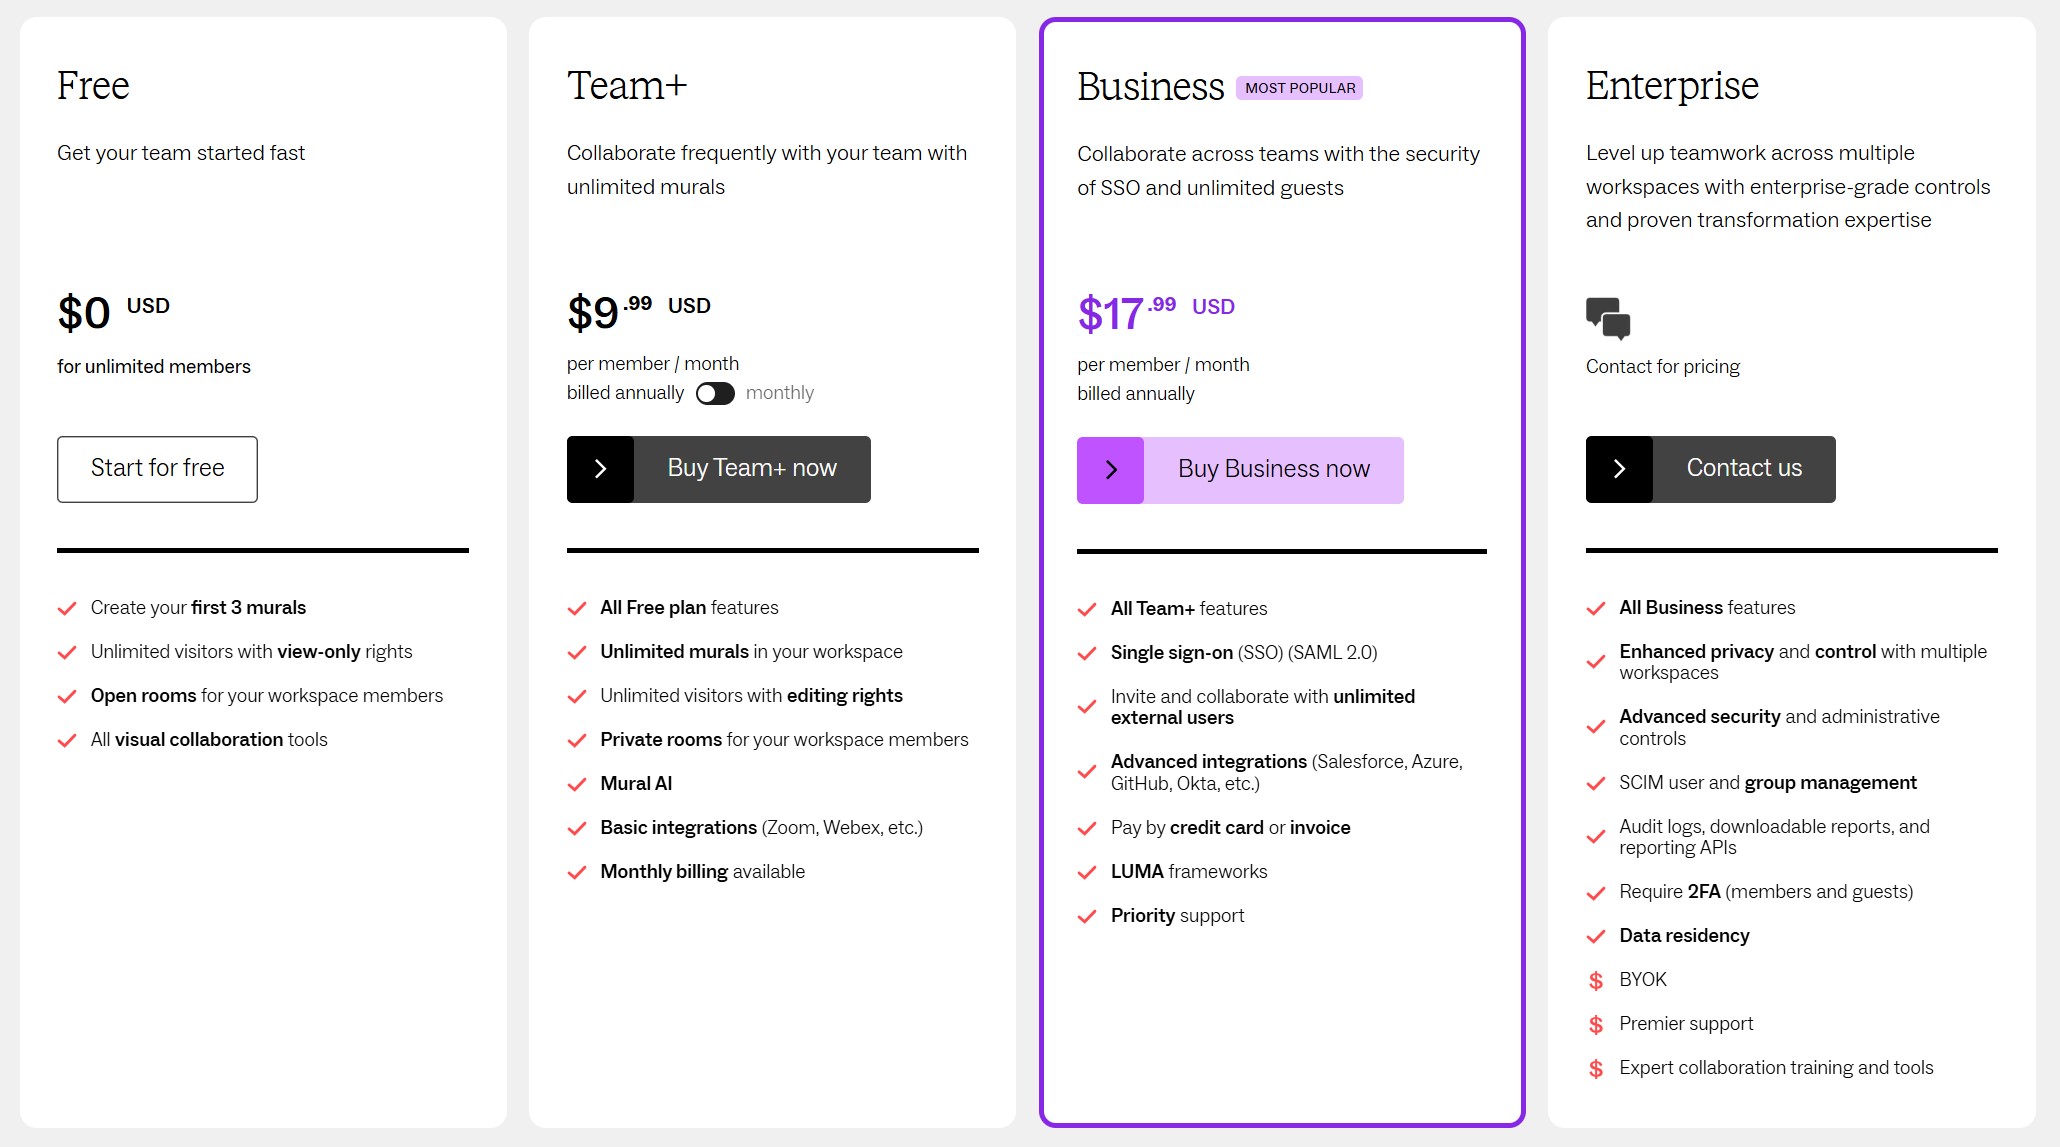2060x1147 pixels.
Task: Click the 'monthly' billing label
Action: [x=780, y=393]
